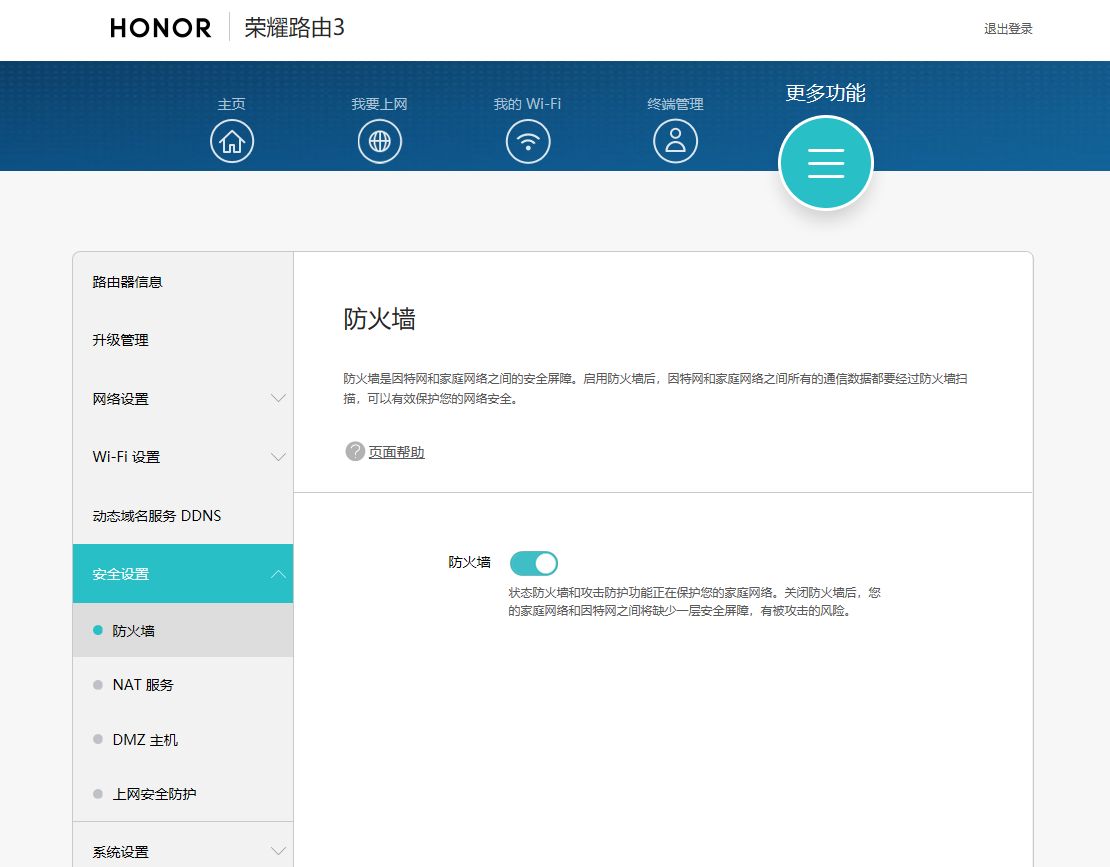Select the 防火墙 submenu item
Image resolution: width=1110 pixels, height=867 pixels.
click(183, 631)
